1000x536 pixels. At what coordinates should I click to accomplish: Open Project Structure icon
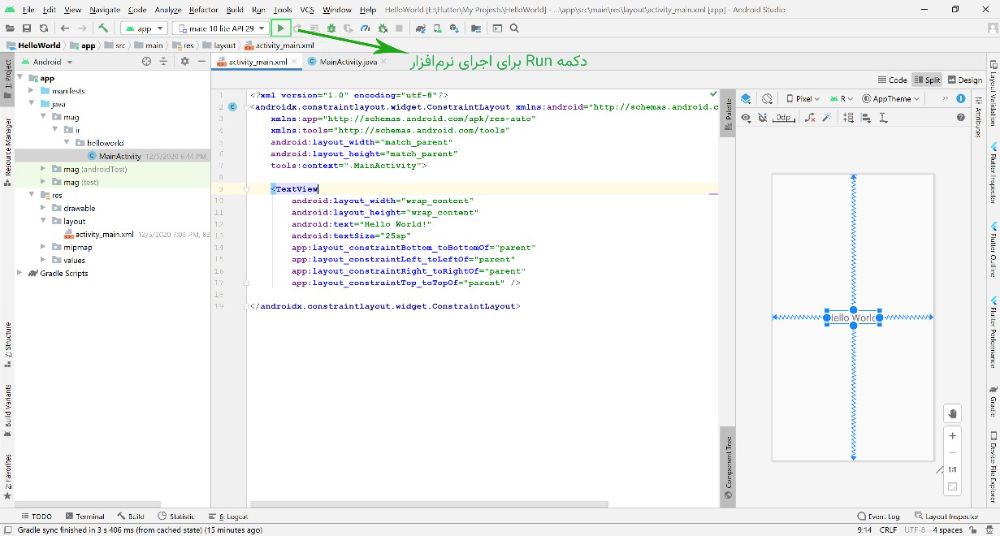coord(476,28)
